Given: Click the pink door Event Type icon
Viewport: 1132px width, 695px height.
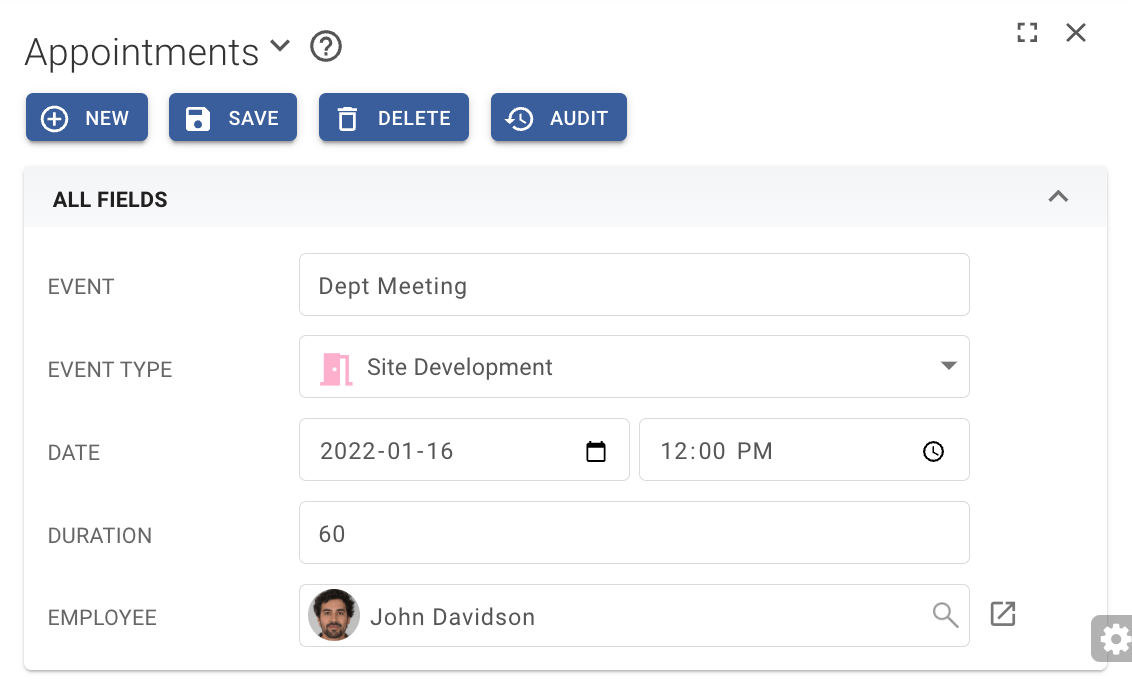Looking at the screenshot, I should point(336,368).
